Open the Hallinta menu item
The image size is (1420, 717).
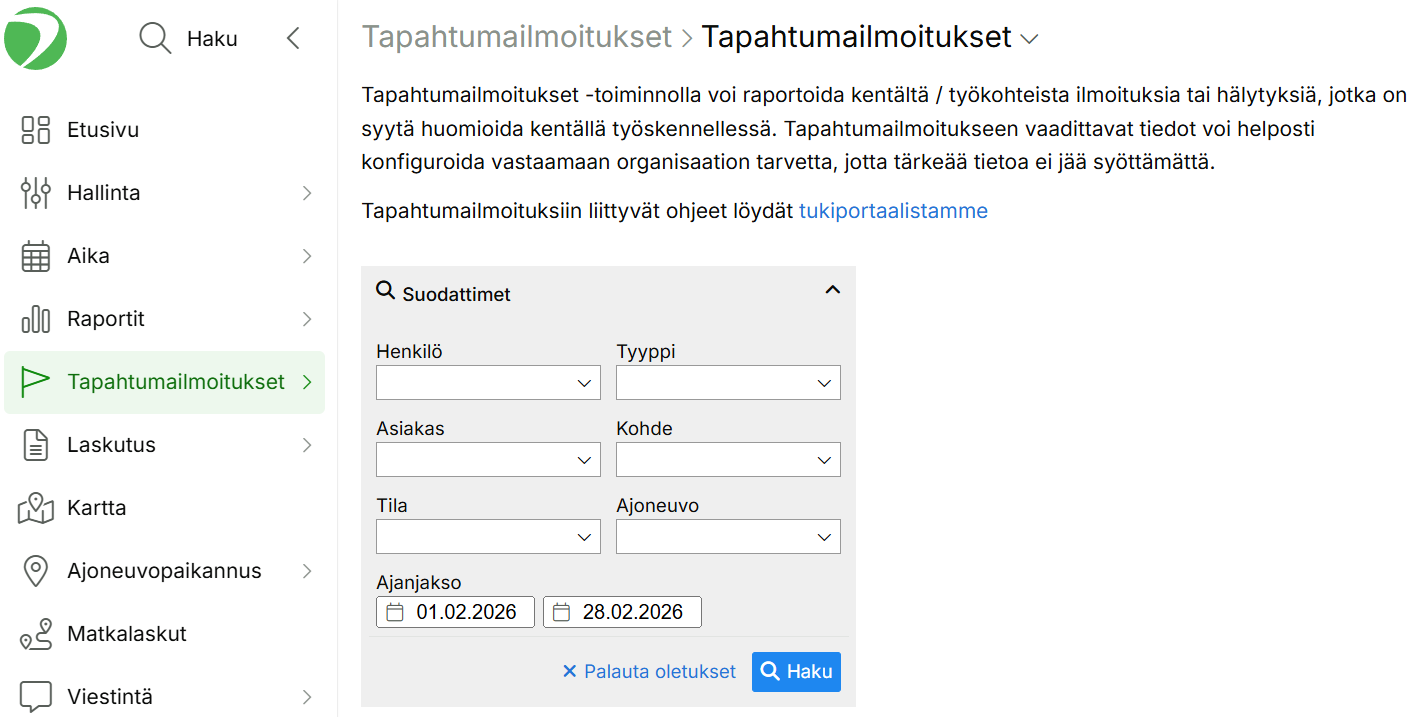click(104, 193)
